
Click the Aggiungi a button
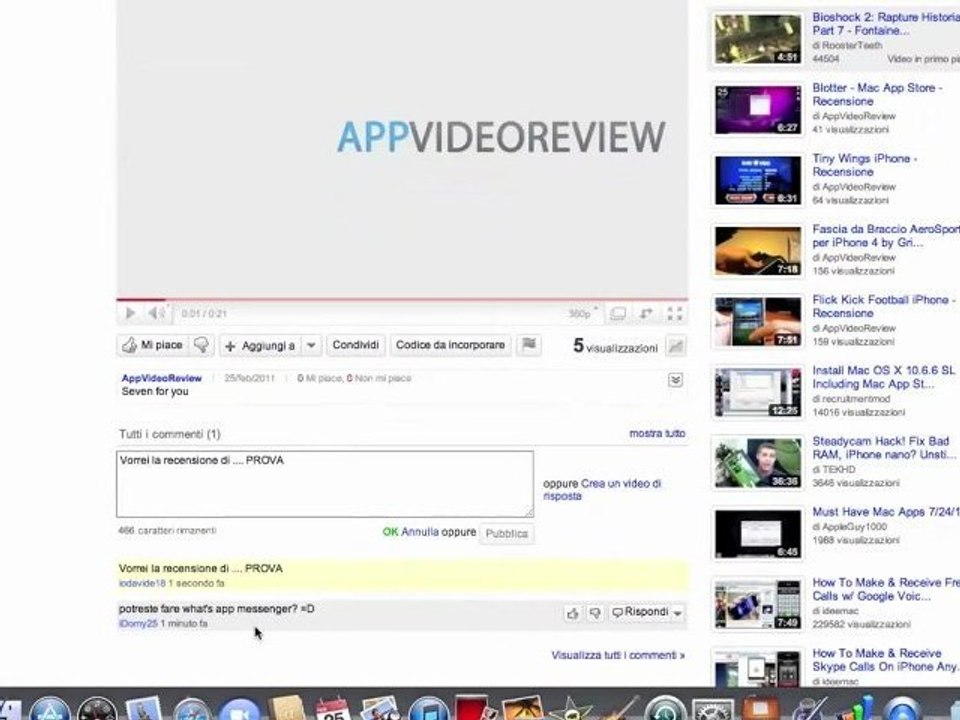click(261, 346)
